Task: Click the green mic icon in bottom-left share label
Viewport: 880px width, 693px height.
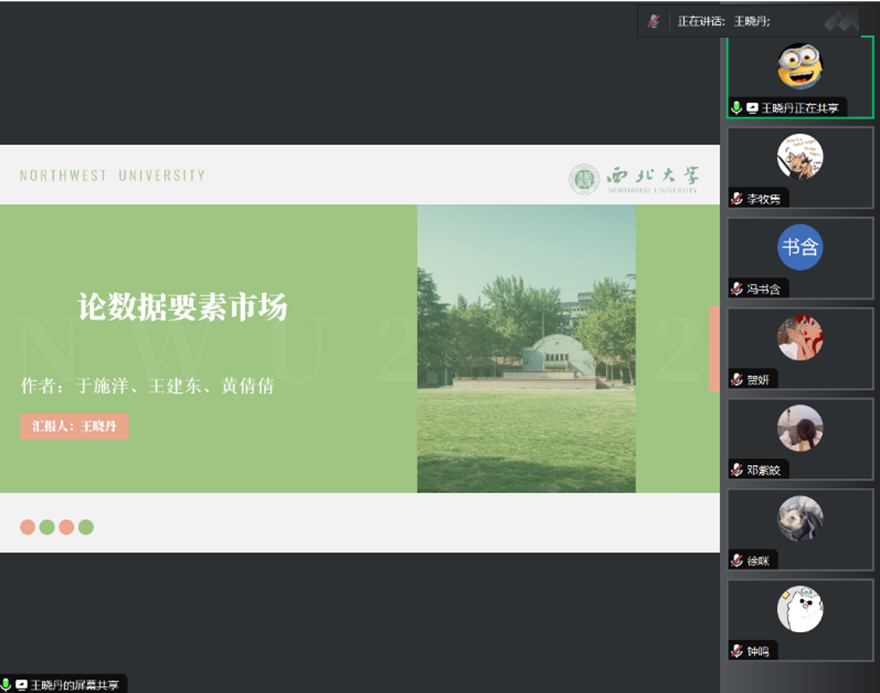Action: (x=6, y=685)
